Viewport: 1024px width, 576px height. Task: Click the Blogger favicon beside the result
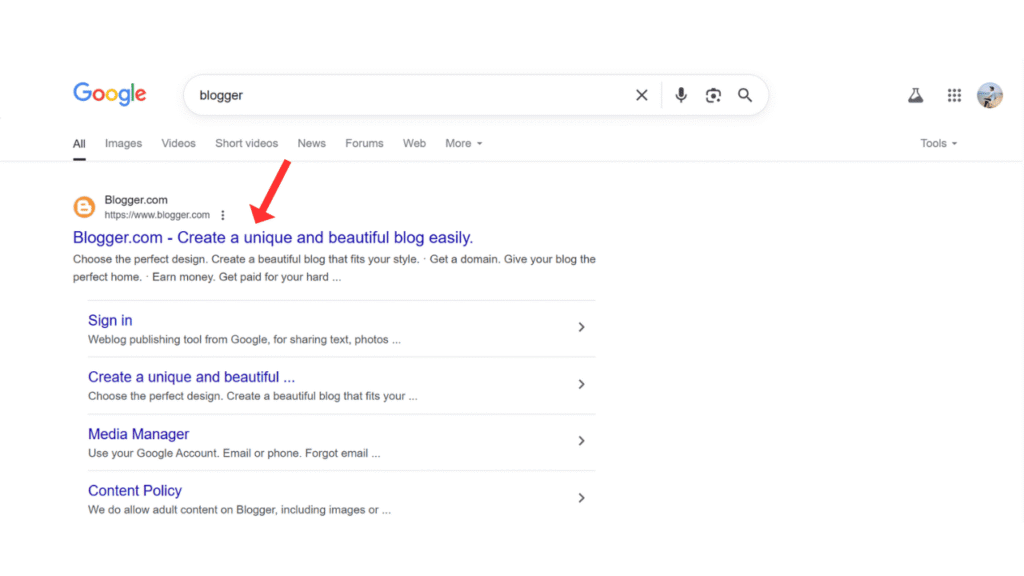pos(84,207)
